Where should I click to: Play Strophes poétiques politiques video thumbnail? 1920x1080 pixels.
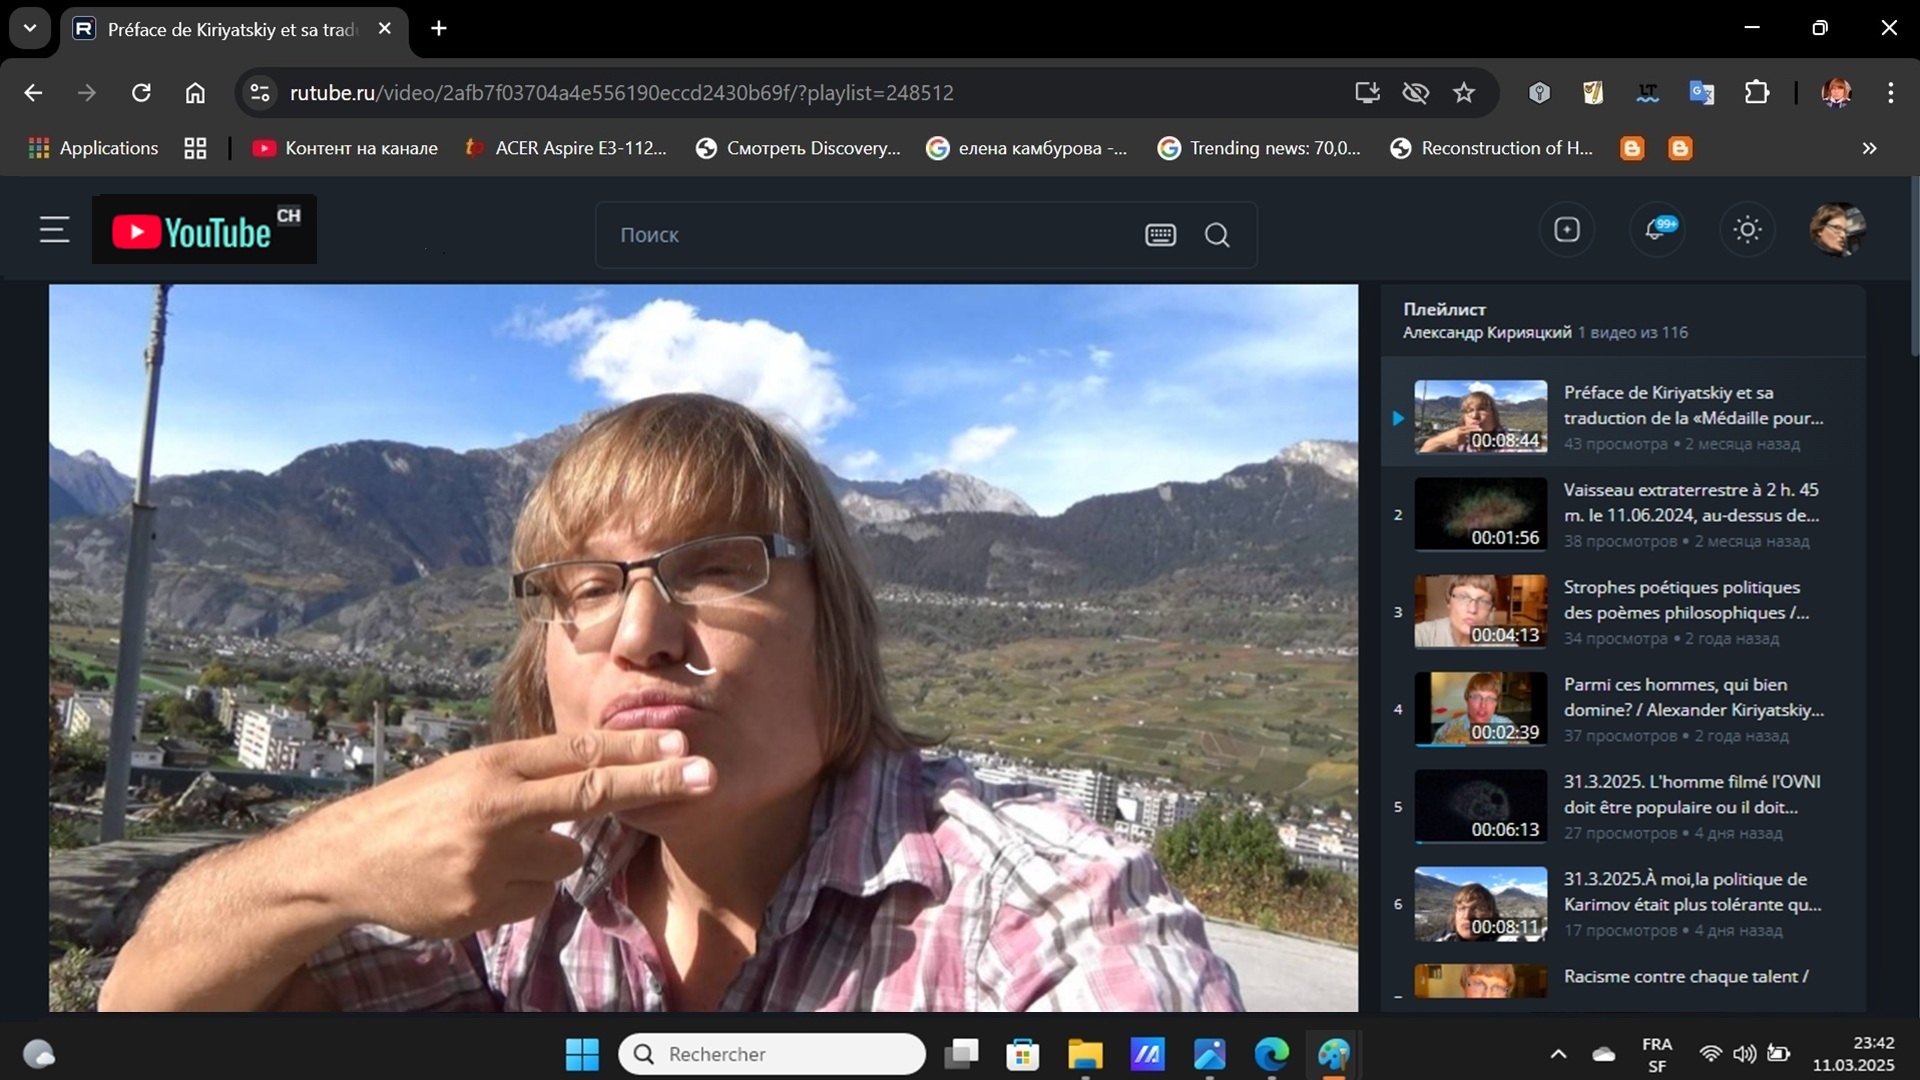(x=1480, y=611)
